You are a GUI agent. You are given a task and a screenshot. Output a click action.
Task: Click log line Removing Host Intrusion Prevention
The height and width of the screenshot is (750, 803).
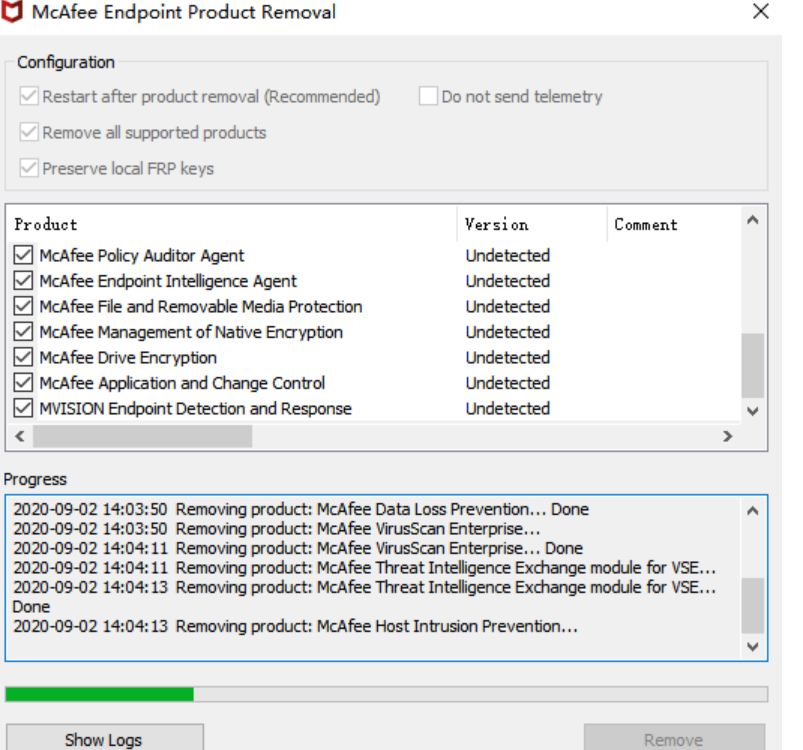295,626
